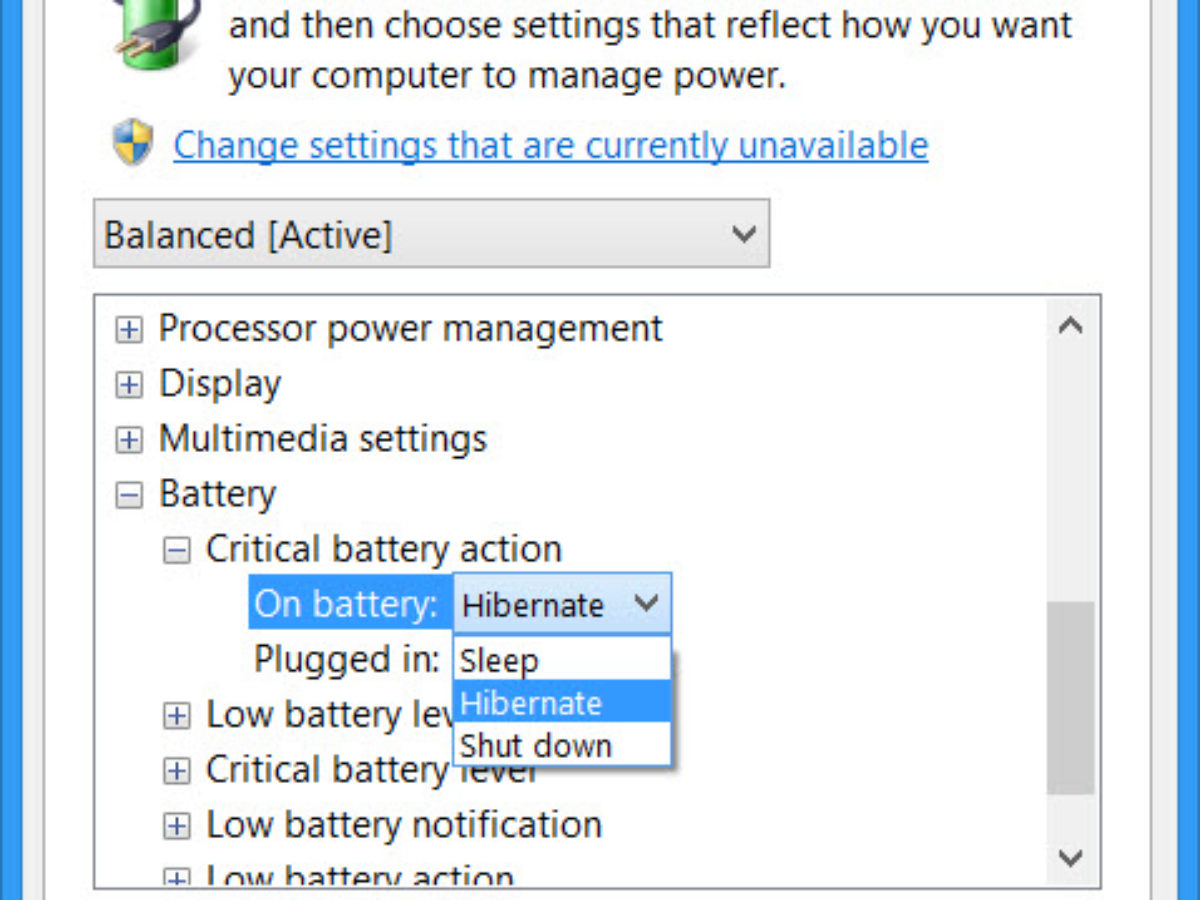Expand Multimedia settings node
Viewport: 1200px width, 900px height.
(x=128, y=440)
